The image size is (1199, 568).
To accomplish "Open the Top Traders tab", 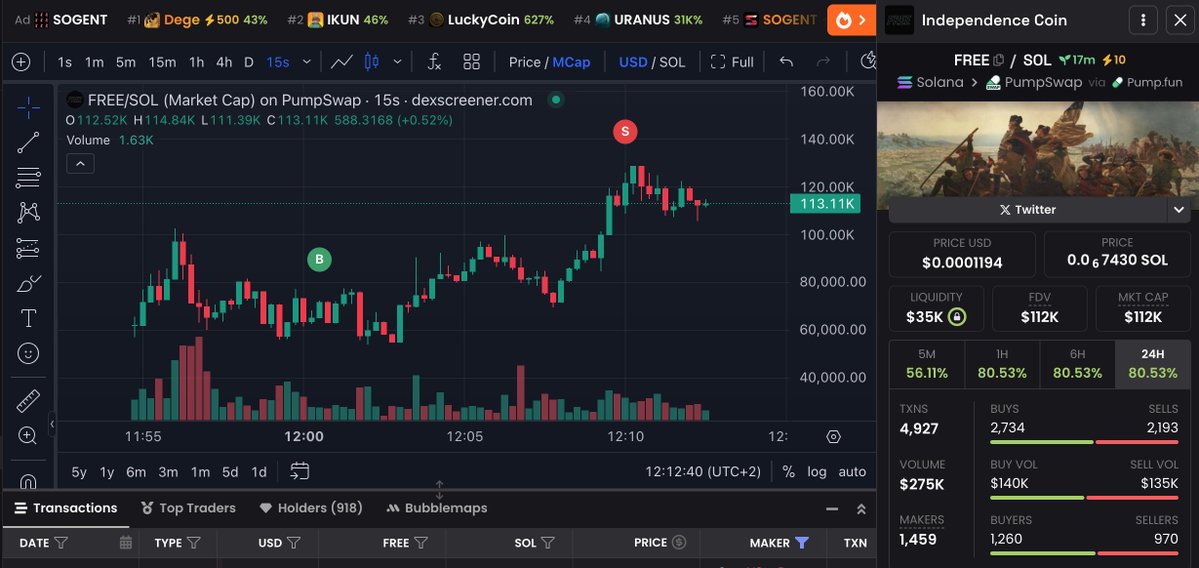I will [188, 508].
